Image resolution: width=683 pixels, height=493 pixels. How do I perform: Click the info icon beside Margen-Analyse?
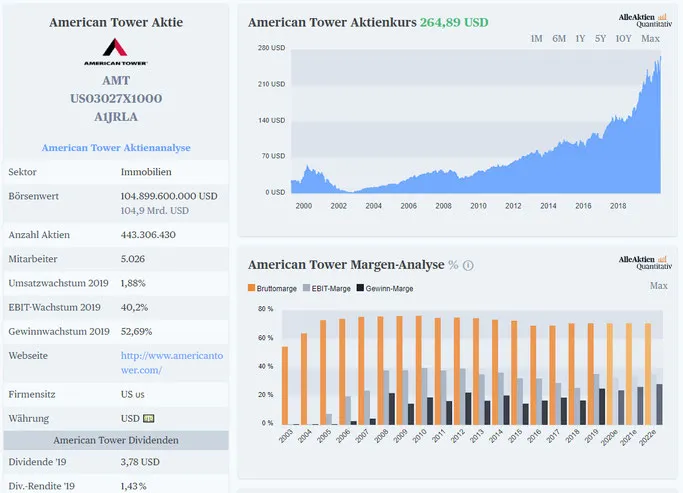point(468,265)
